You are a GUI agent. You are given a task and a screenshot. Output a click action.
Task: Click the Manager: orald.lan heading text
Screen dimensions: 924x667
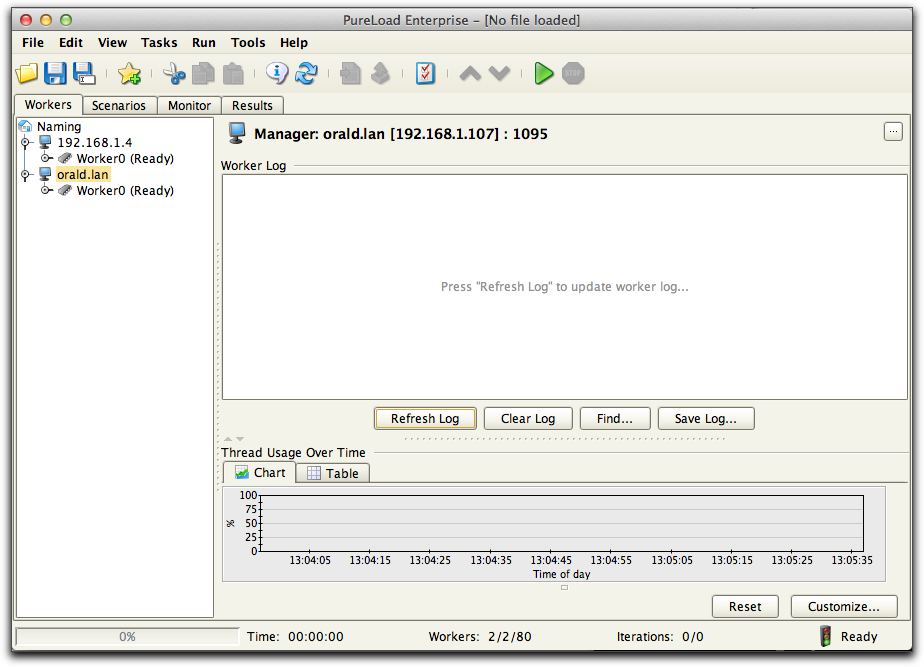pos(401,134)
